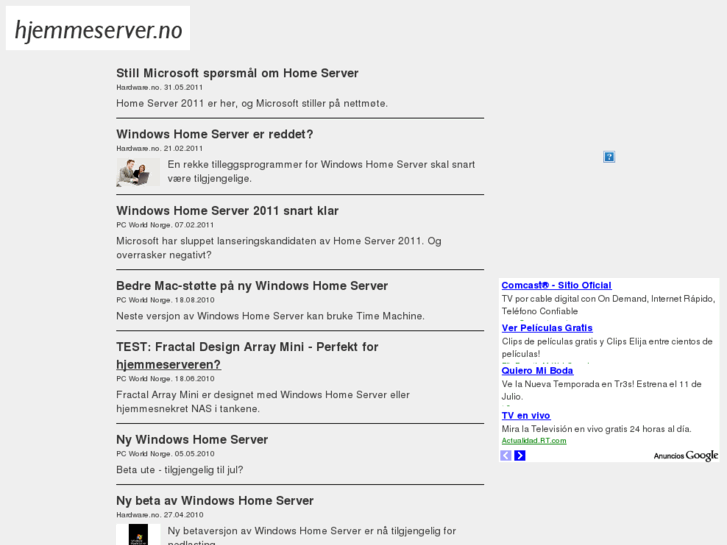
Task: Click summary Neste versjon av Windows Home Server
Action: (x=270, y=316)
